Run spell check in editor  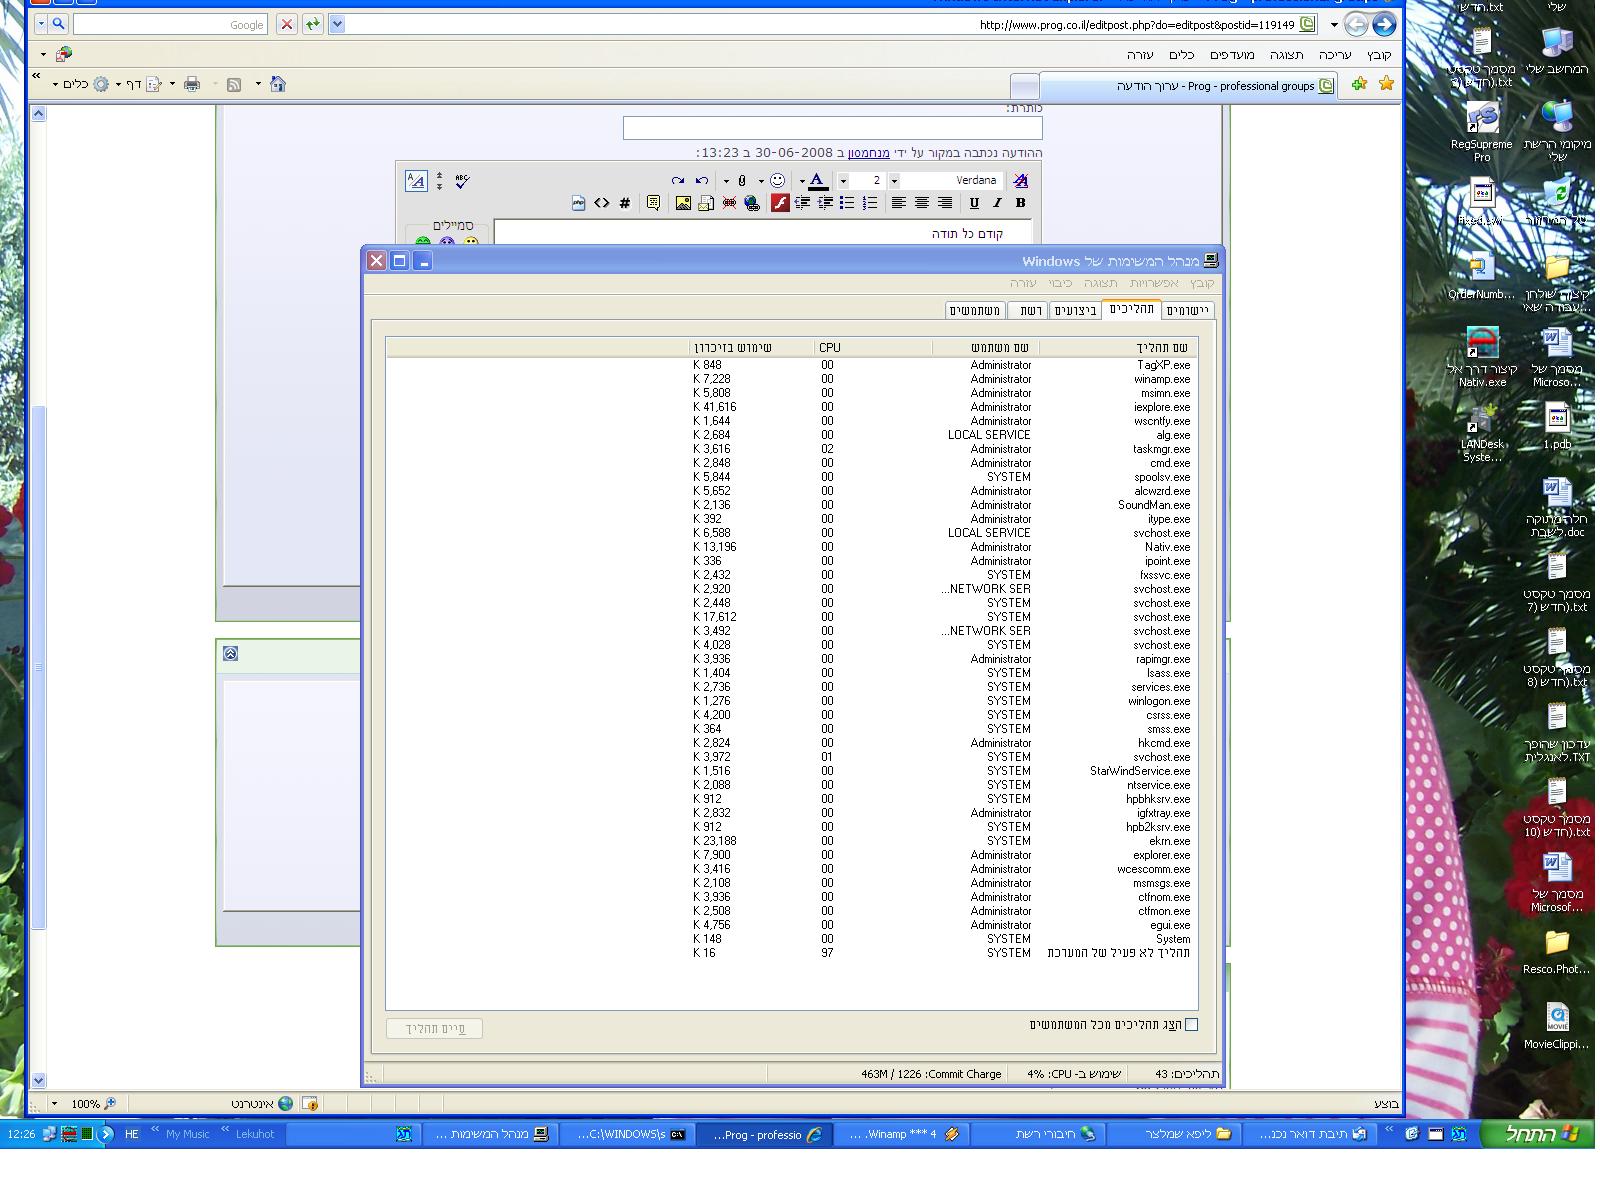[462, 181]
